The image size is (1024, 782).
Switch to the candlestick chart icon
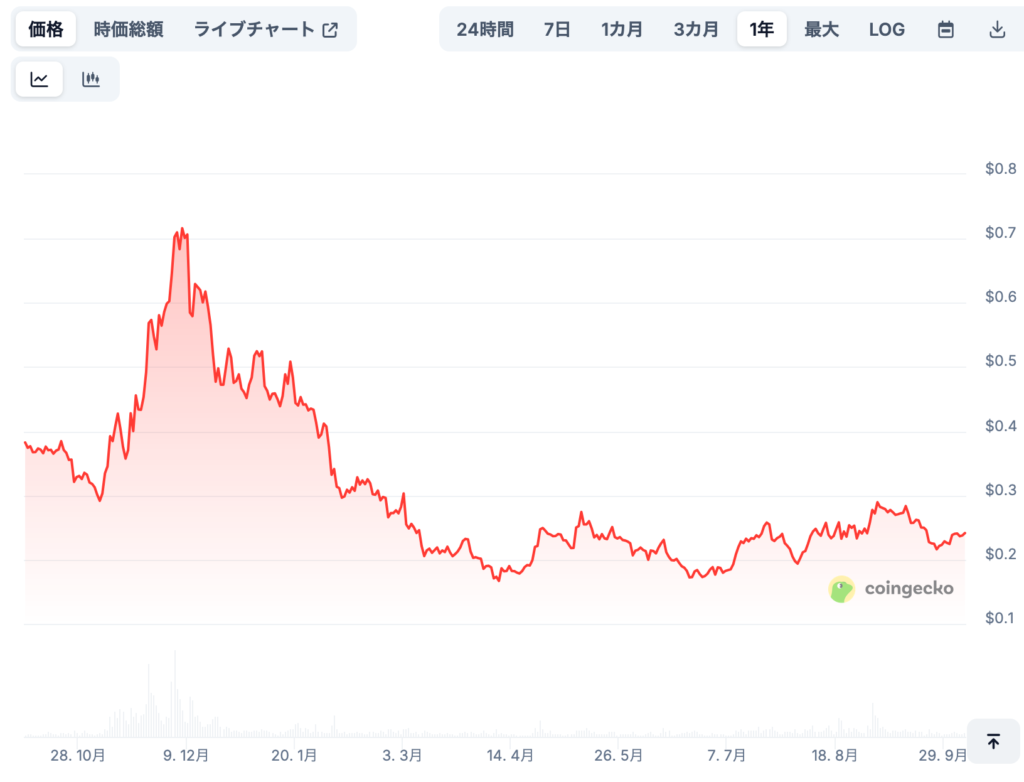91,80
